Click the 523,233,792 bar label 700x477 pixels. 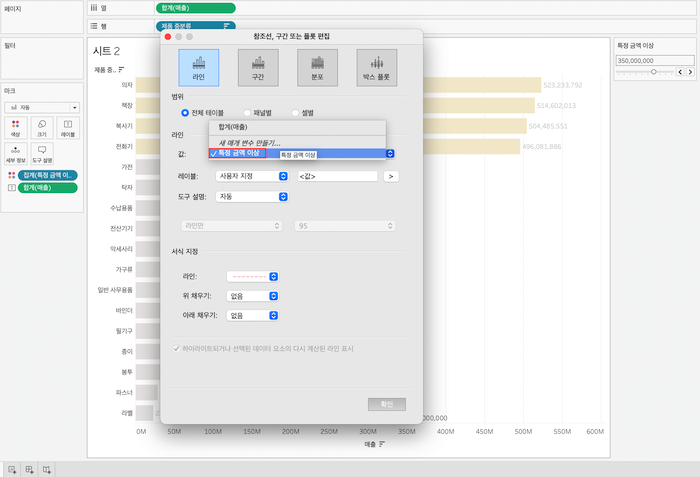pyautogui.click(x=563, y=85)
